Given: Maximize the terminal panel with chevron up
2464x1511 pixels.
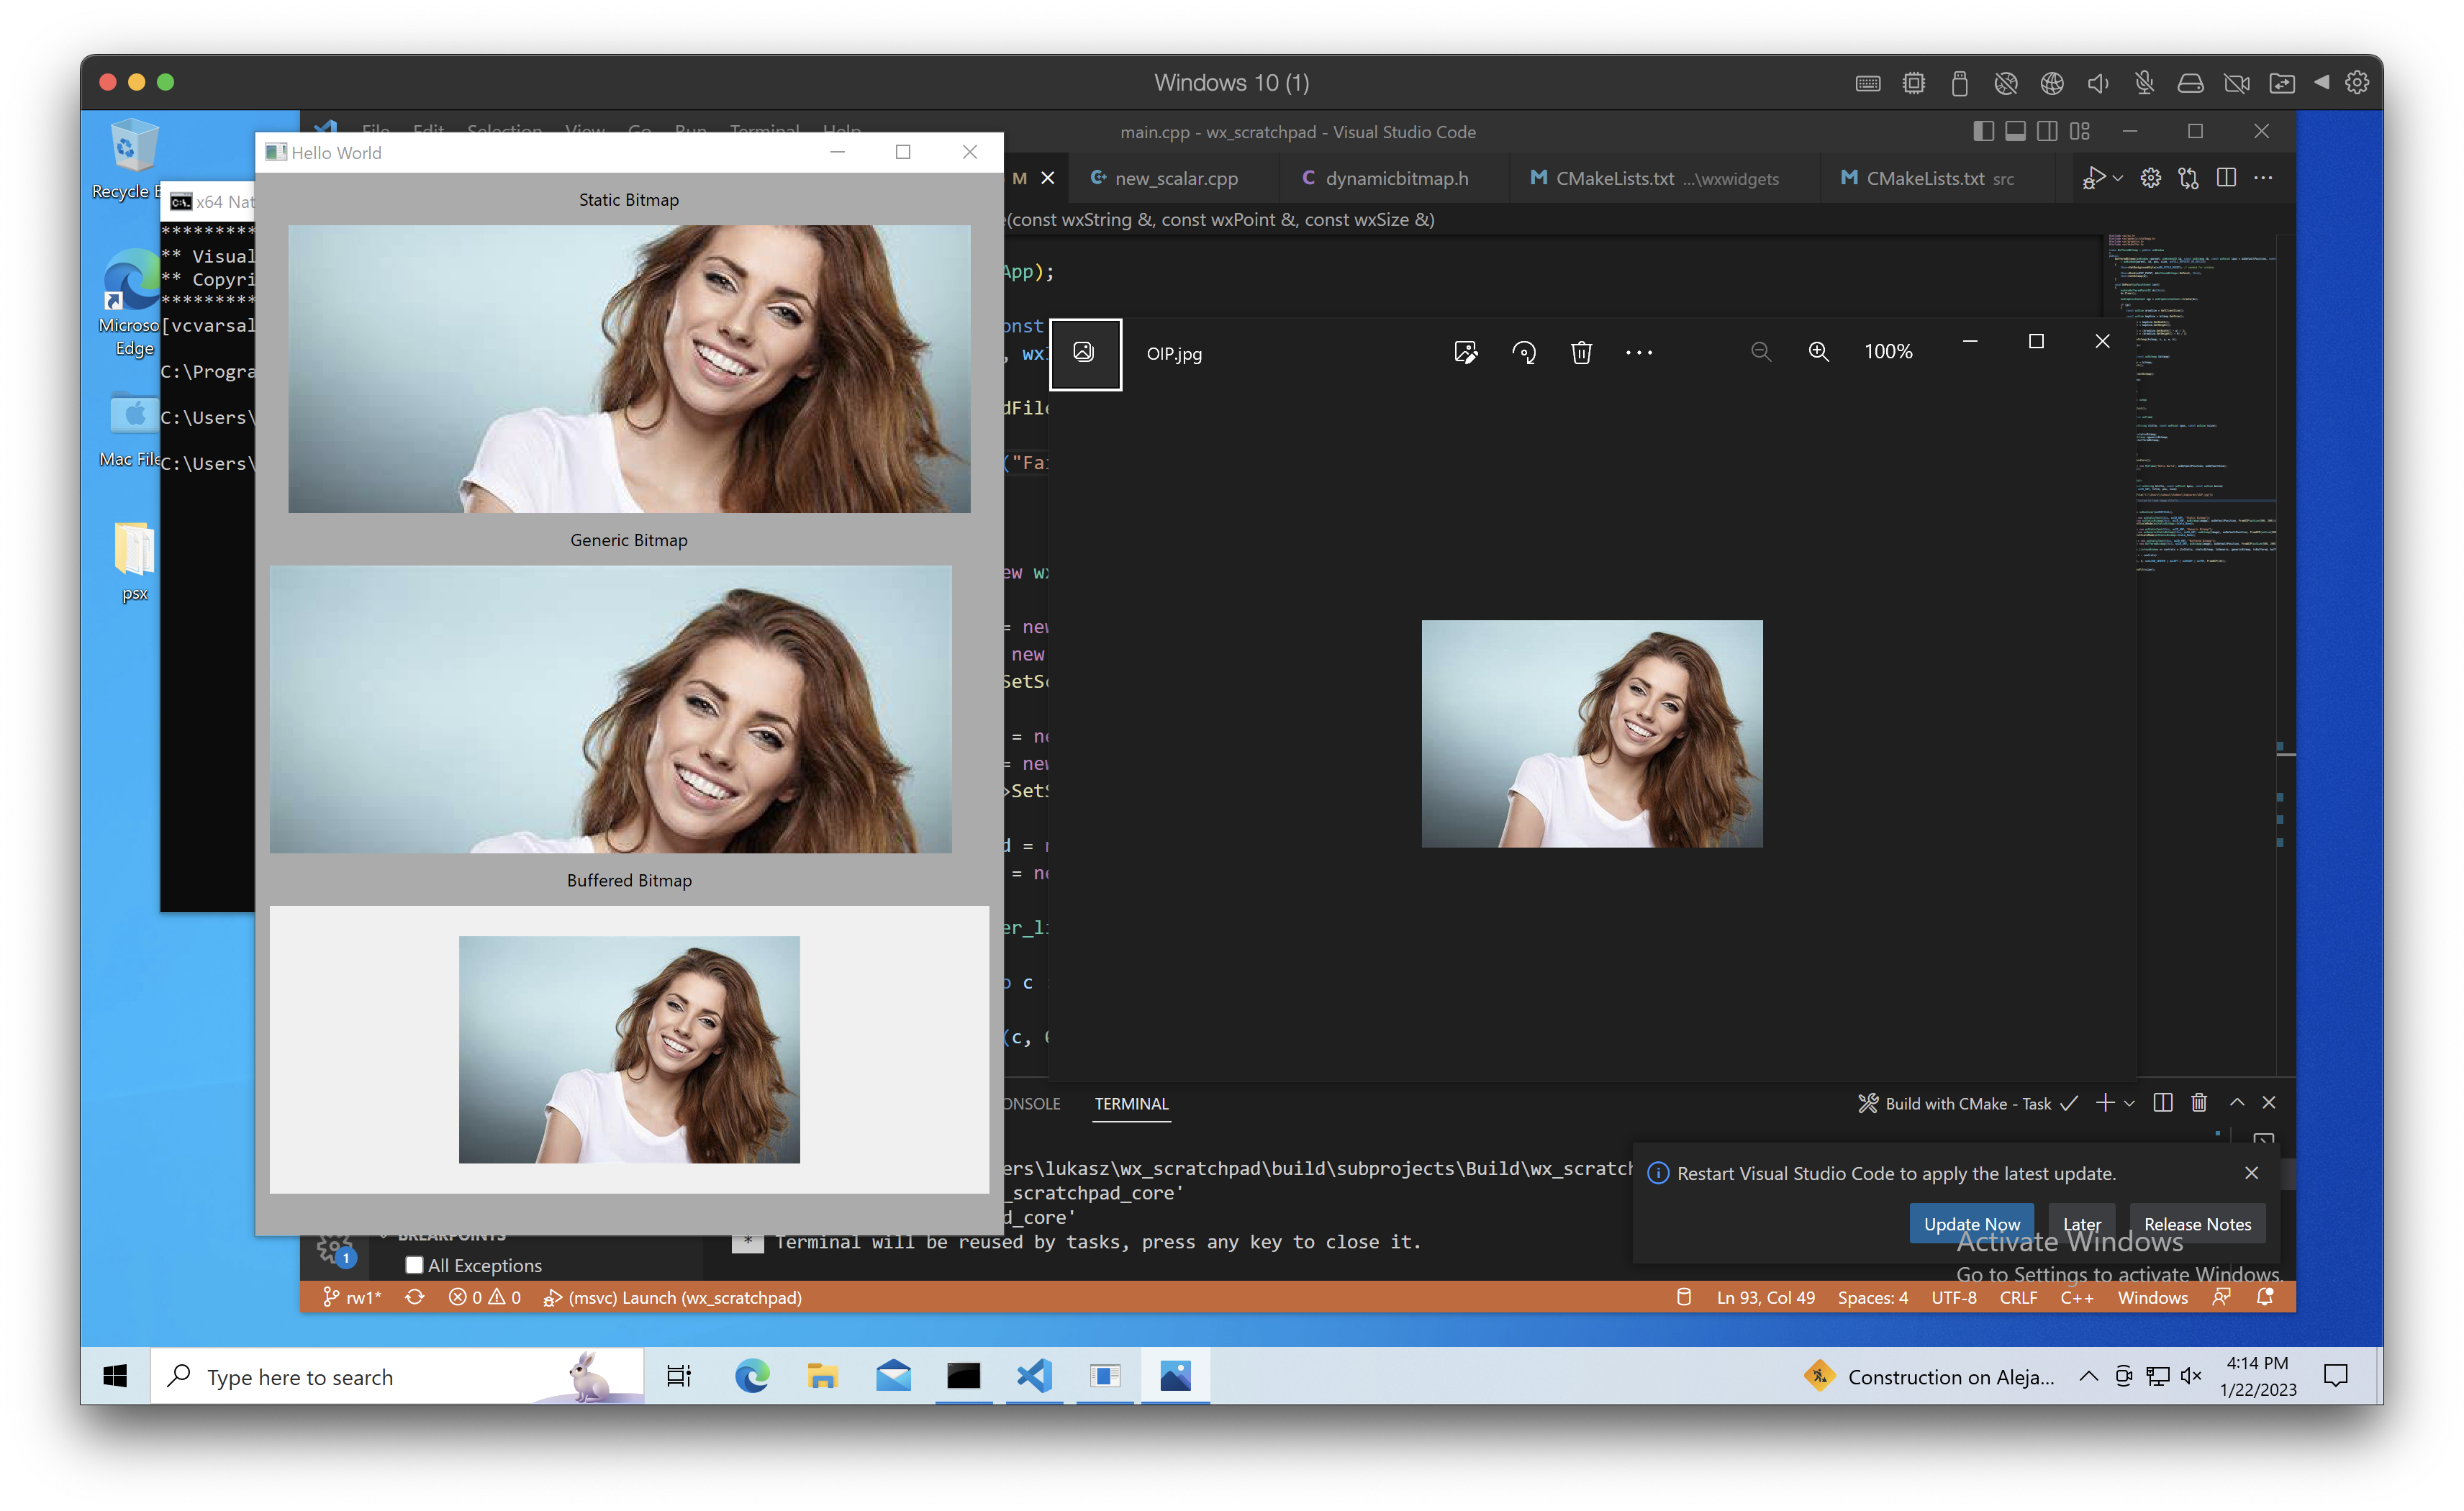Looking at the screenshot, I should (x=2236, y=1102).
